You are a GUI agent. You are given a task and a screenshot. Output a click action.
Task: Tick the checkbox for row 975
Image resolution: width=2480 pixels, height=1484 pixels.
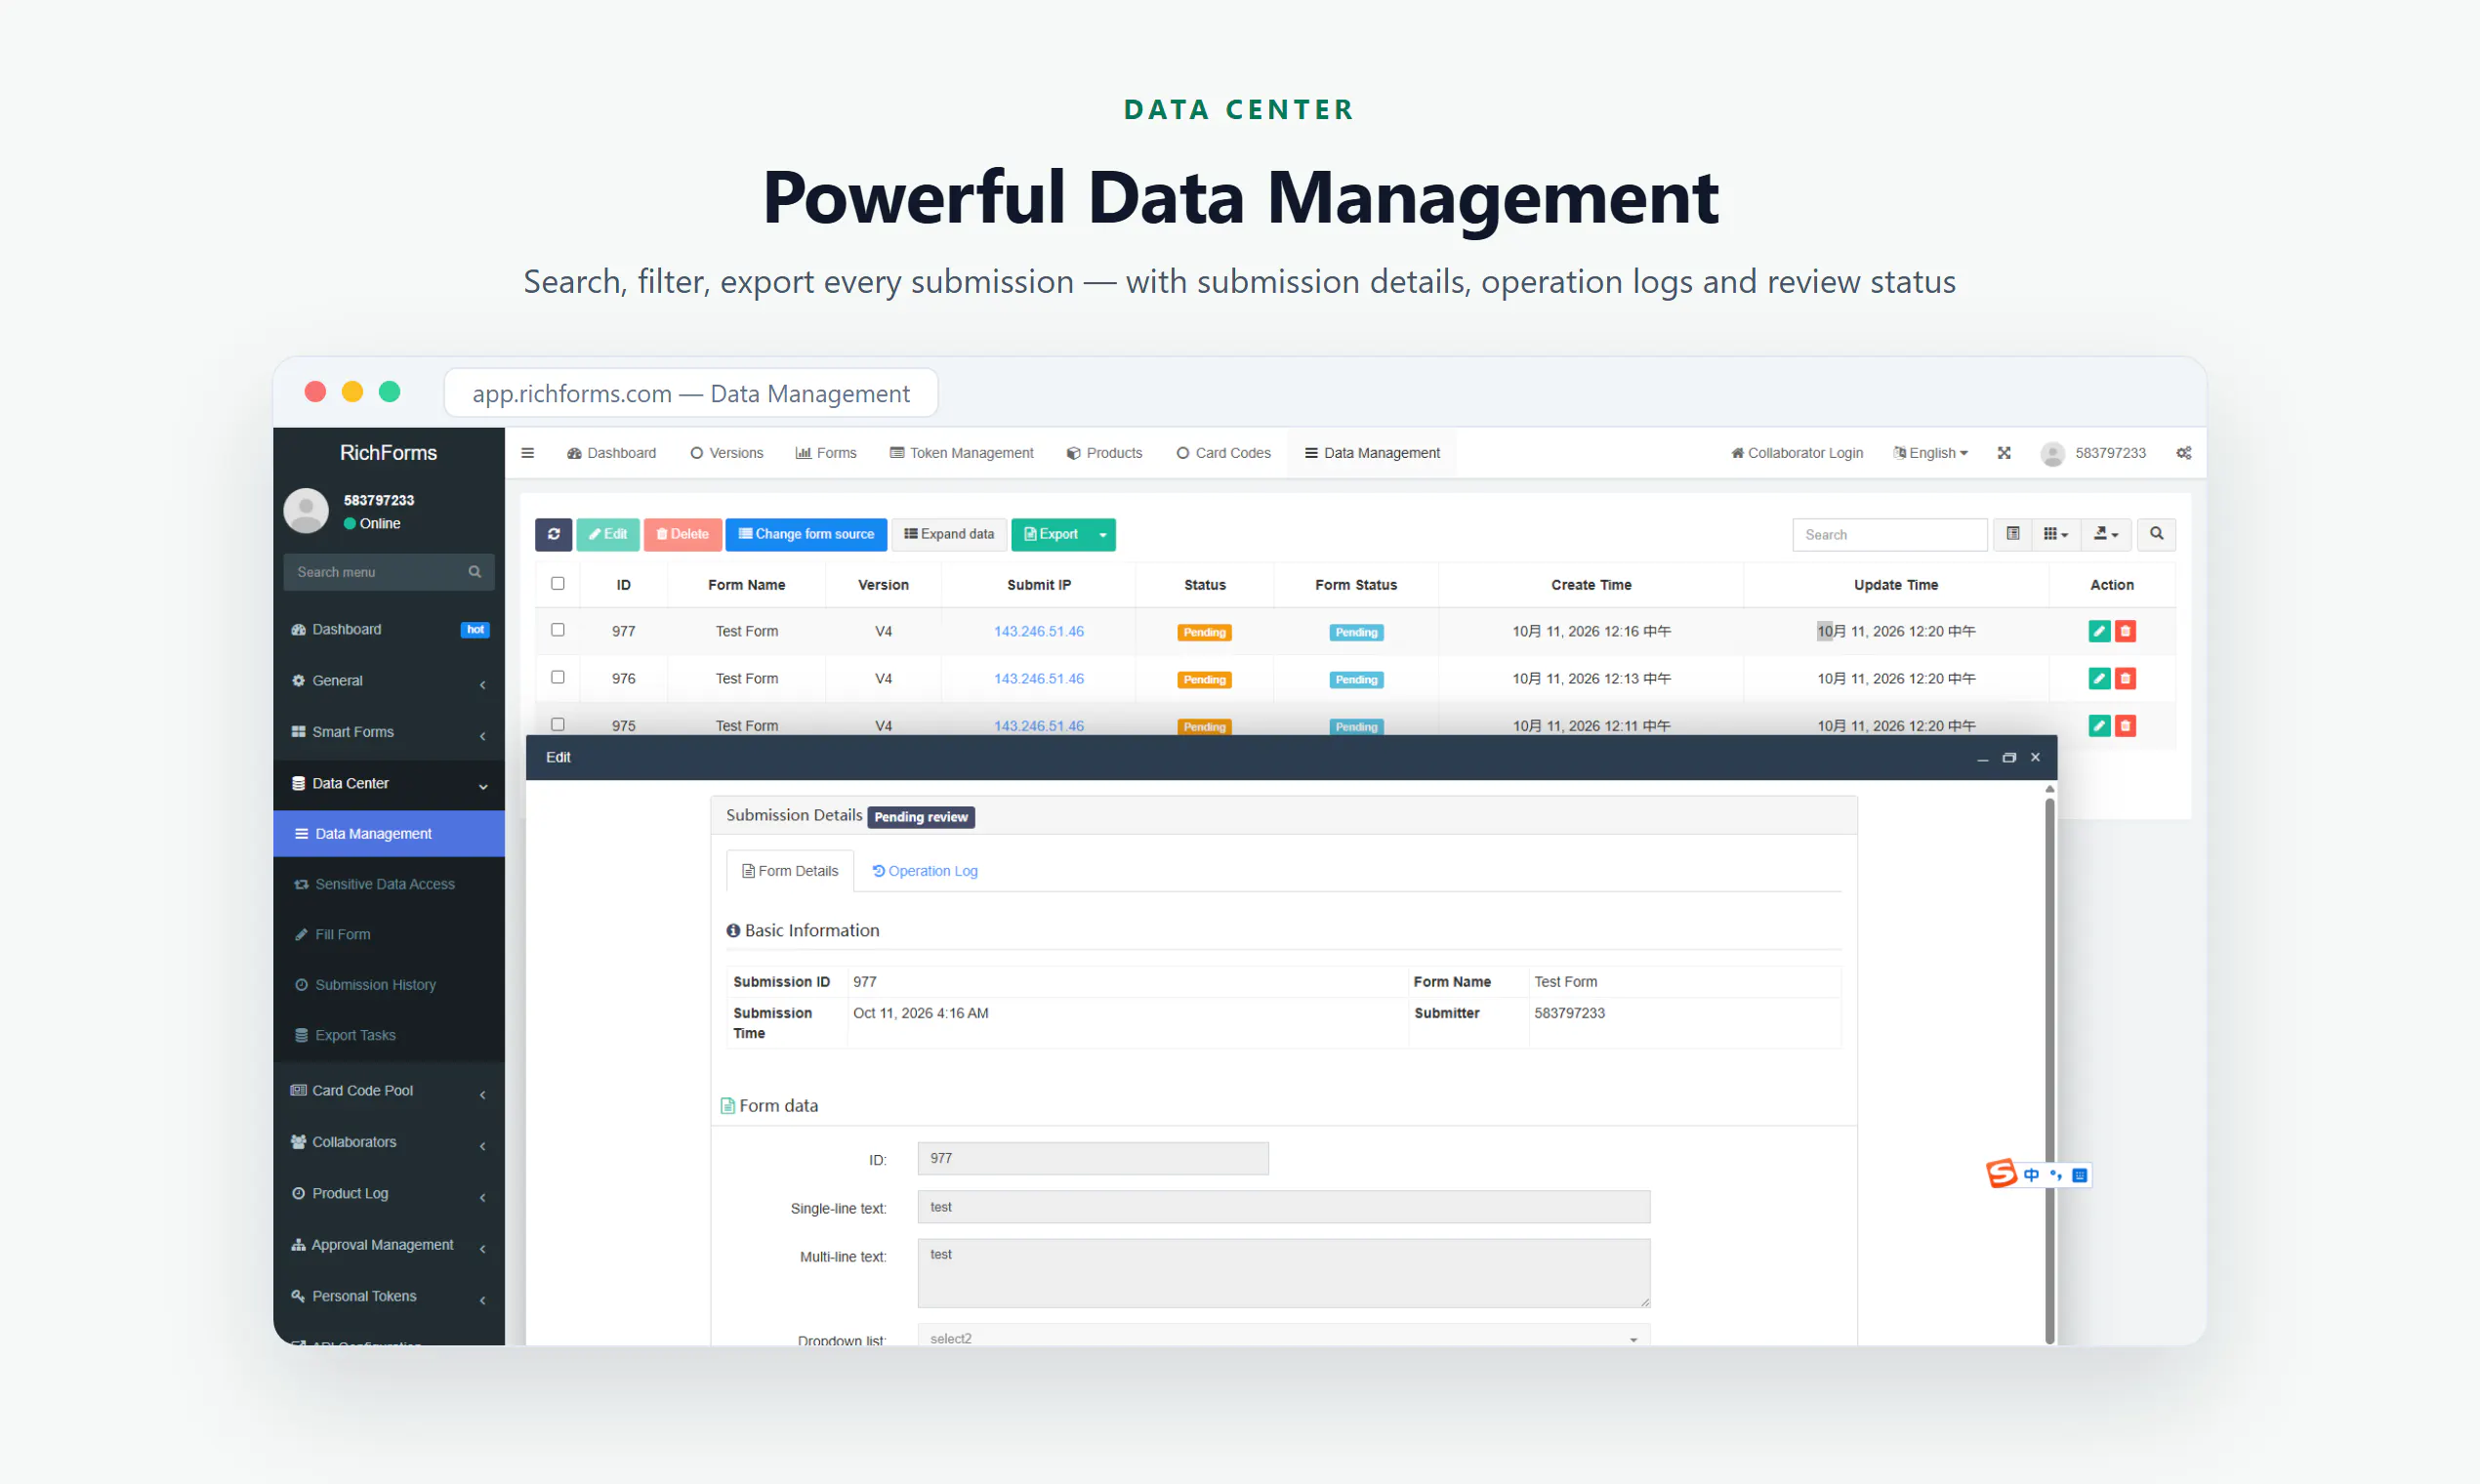tap(558, 724)
